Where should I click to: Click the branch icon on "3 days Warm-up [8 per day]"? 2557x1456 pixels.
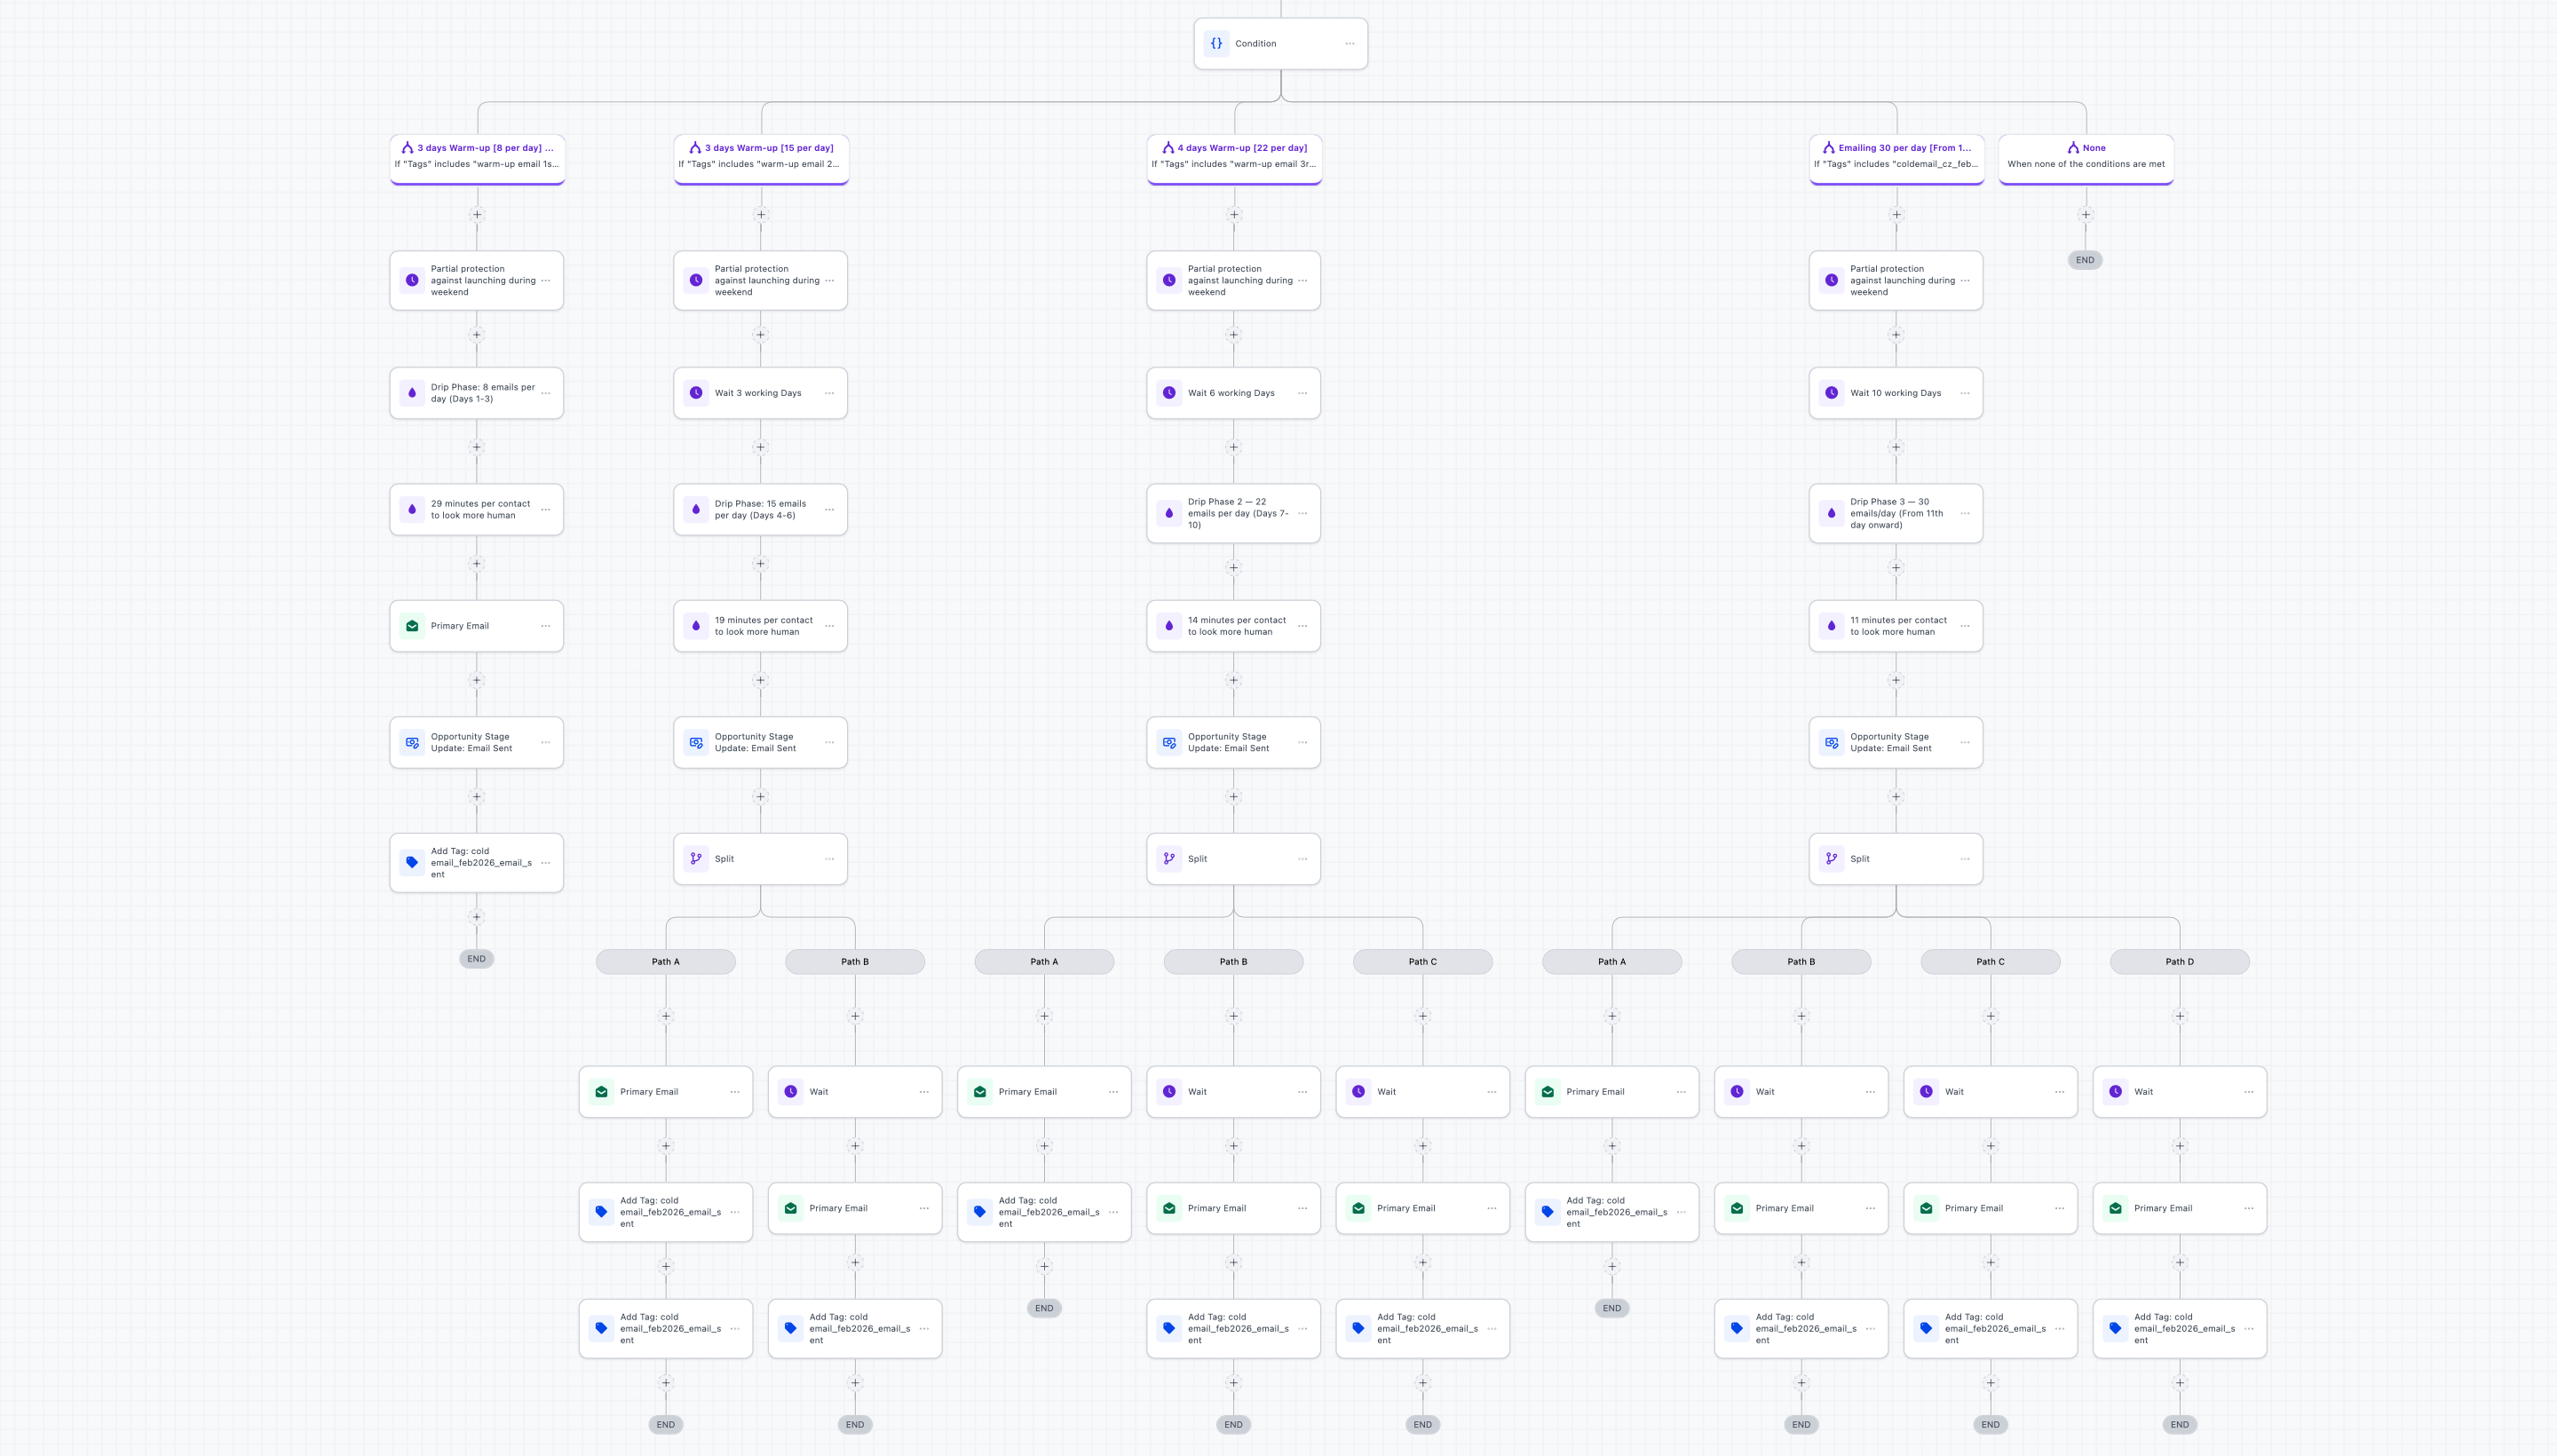[407, 147]
